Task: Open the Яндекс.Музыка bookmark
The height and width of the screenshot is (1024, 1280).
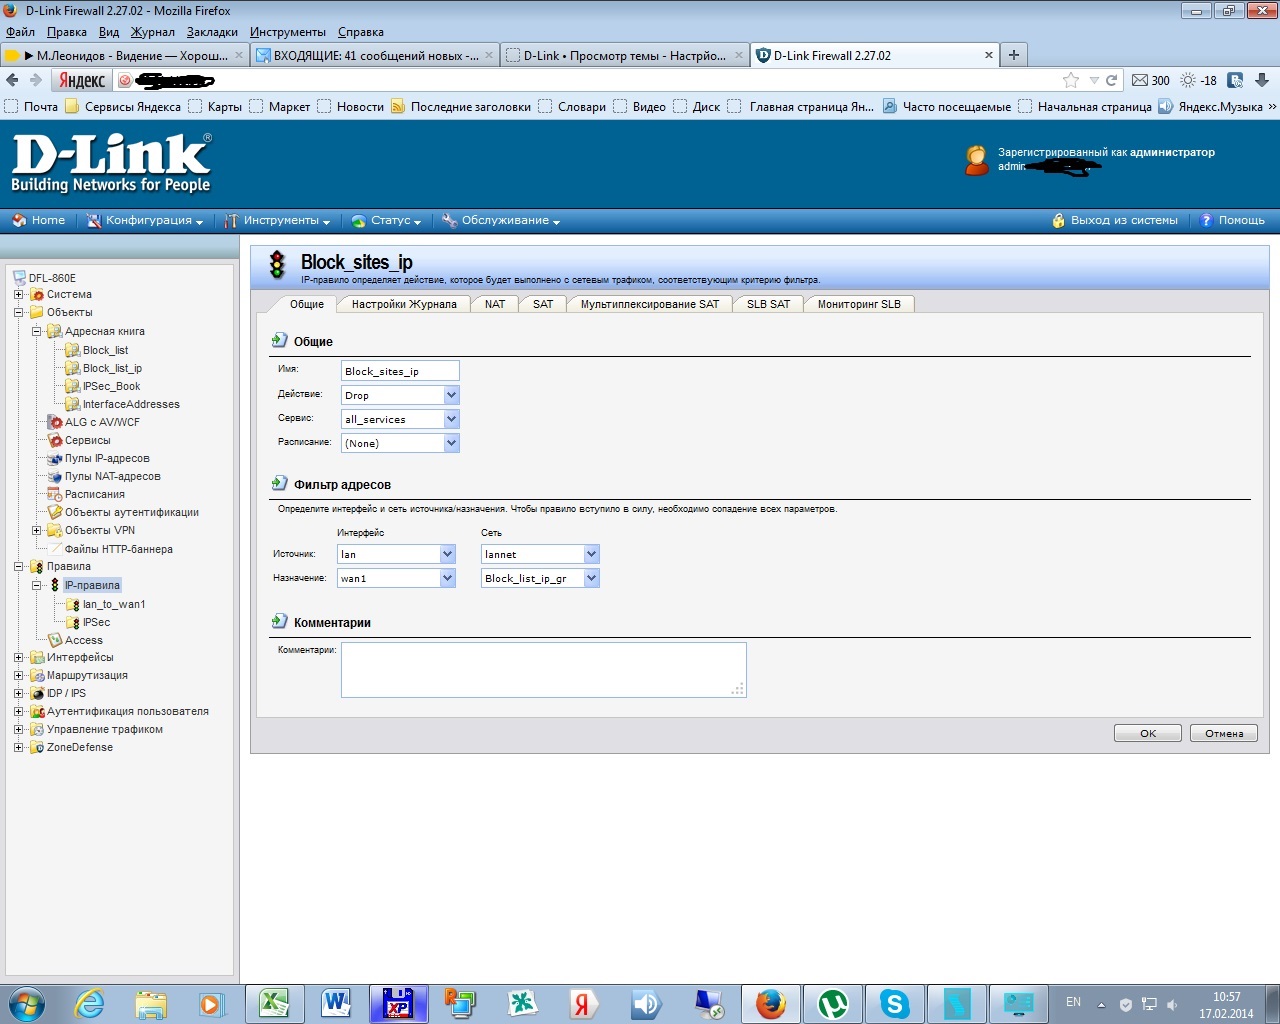Action: [x=1210, y=107]
